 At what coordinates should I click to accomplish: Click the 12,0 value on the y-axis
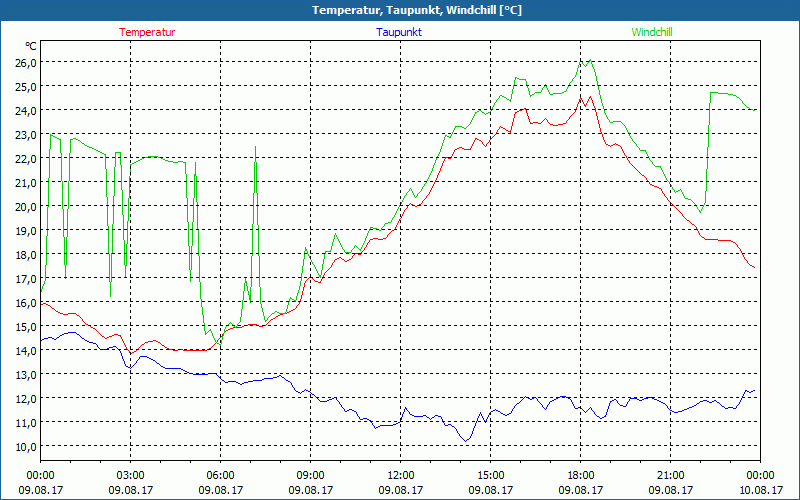click(x=26, y=398)
